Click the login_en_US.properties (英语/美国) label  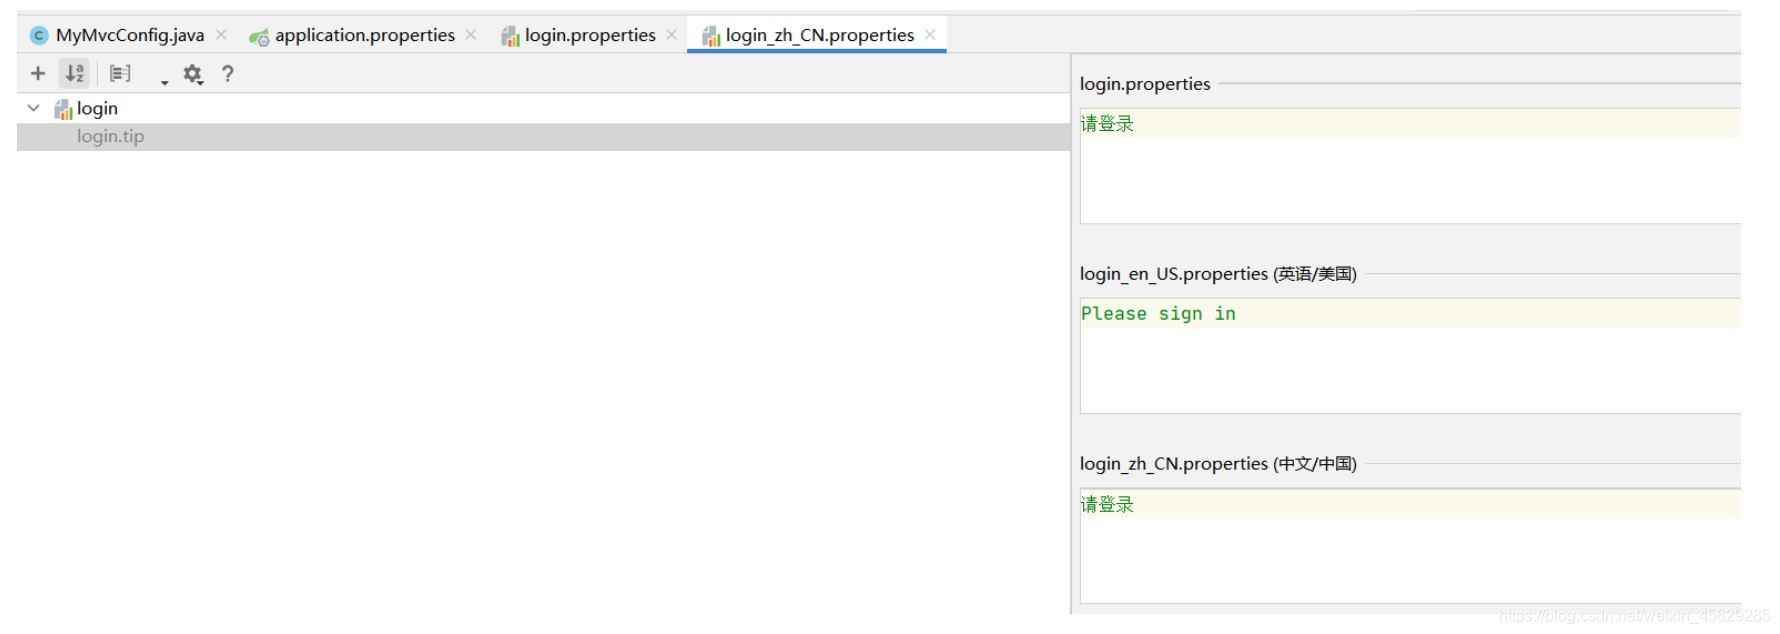click(1218, 274)
